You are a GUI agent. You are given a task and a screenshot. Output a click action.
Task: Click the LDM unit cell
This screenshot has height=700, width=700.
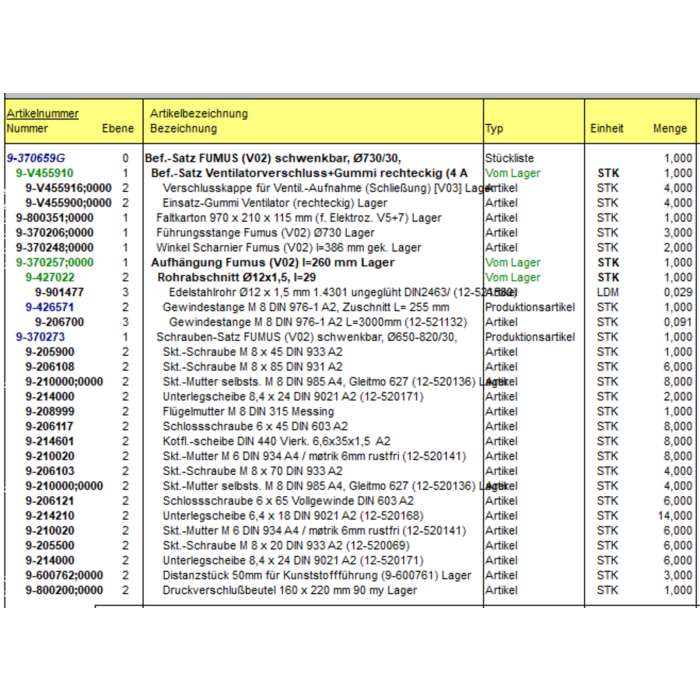[x=608, y=292]
